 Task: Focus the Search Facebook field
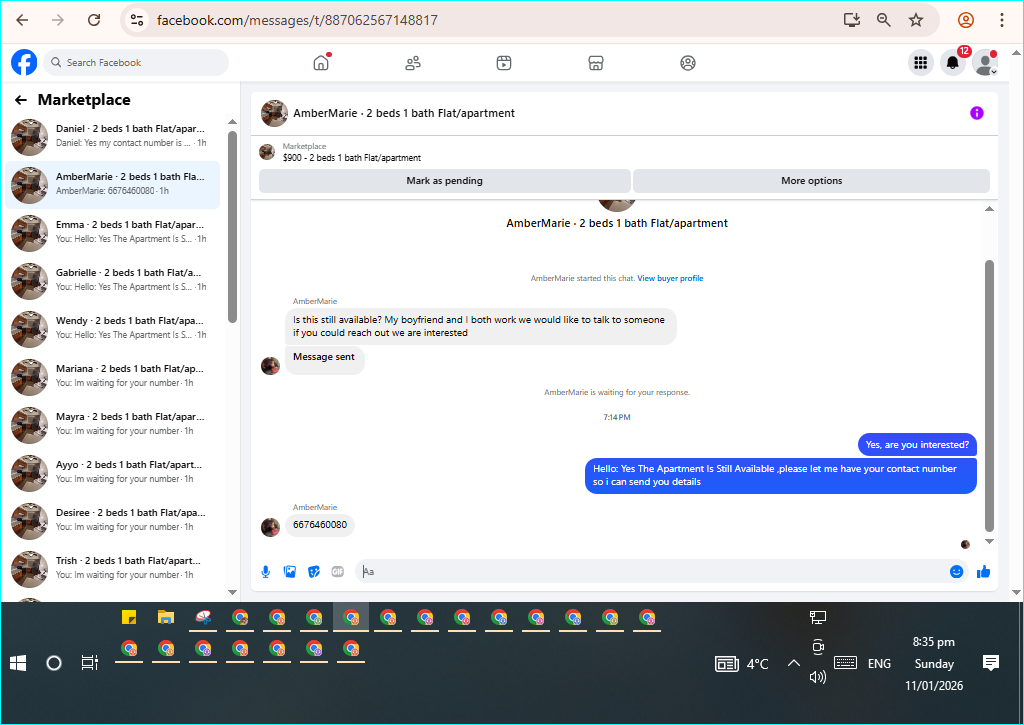pos(136,63)
